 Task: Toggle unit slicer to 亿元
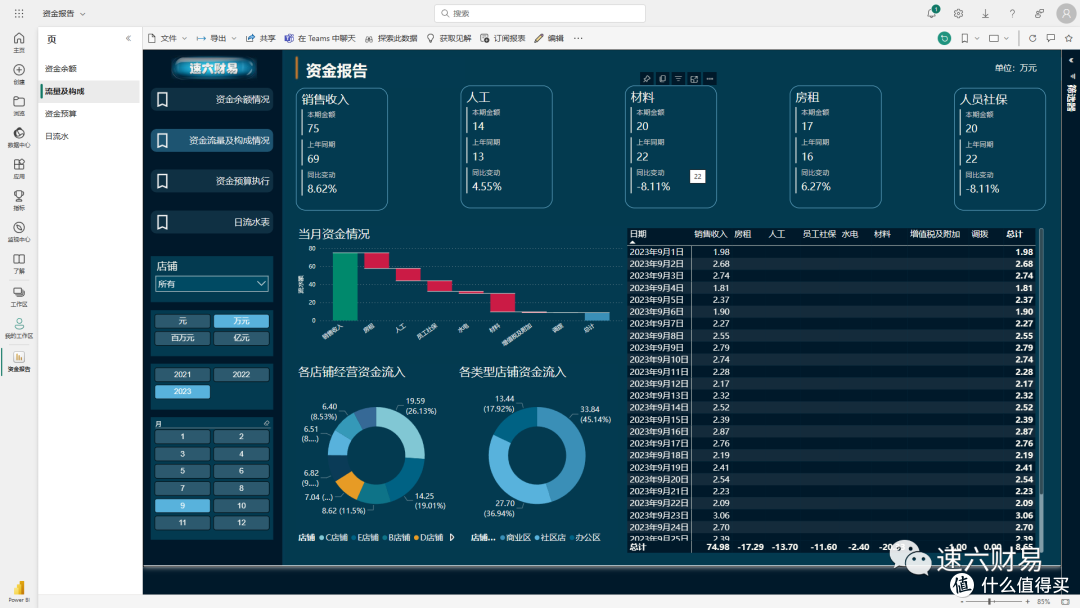tap(241, 338)
